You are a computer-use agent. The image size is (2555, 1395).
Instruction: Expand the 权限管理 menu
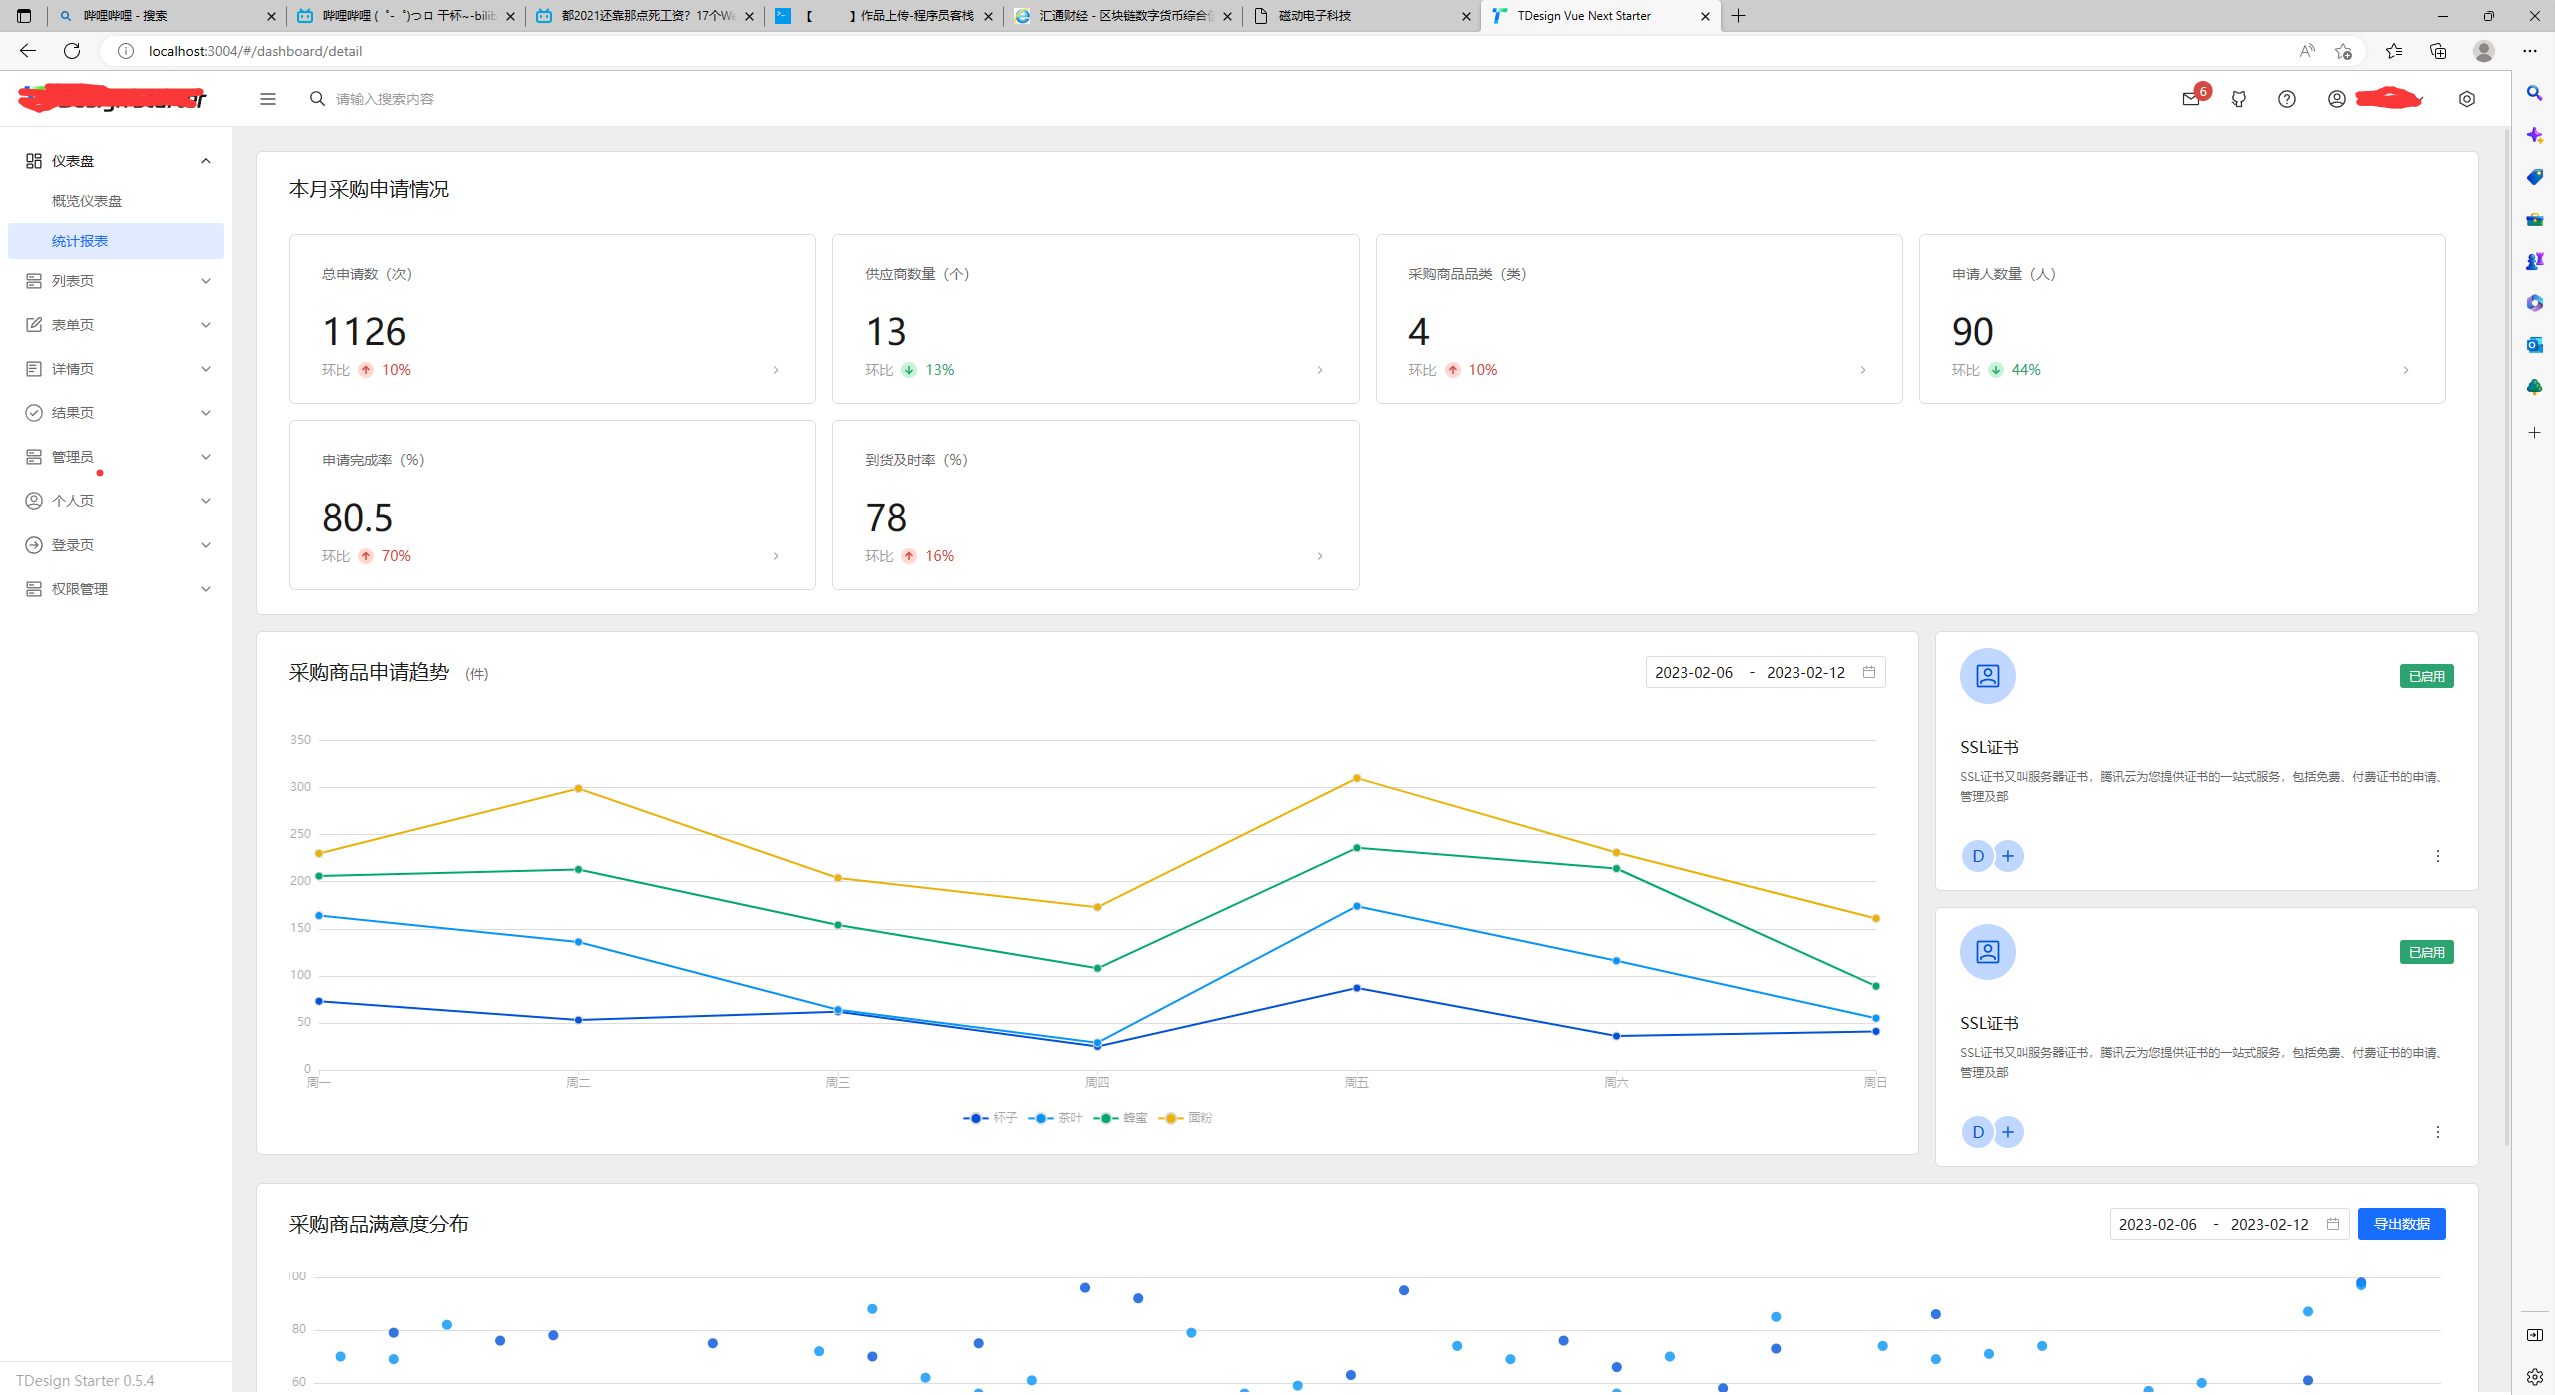[x=116, y=589]
